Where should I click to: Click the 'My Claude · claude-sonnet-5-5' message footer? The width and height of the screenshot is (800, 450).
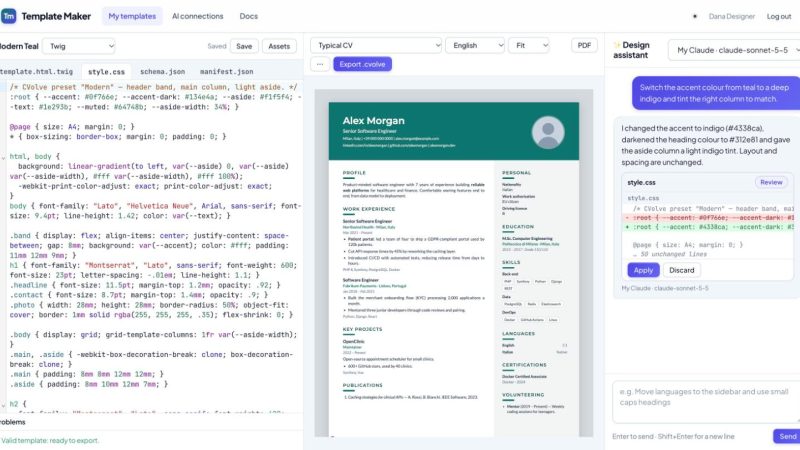[x=665, y=288]
